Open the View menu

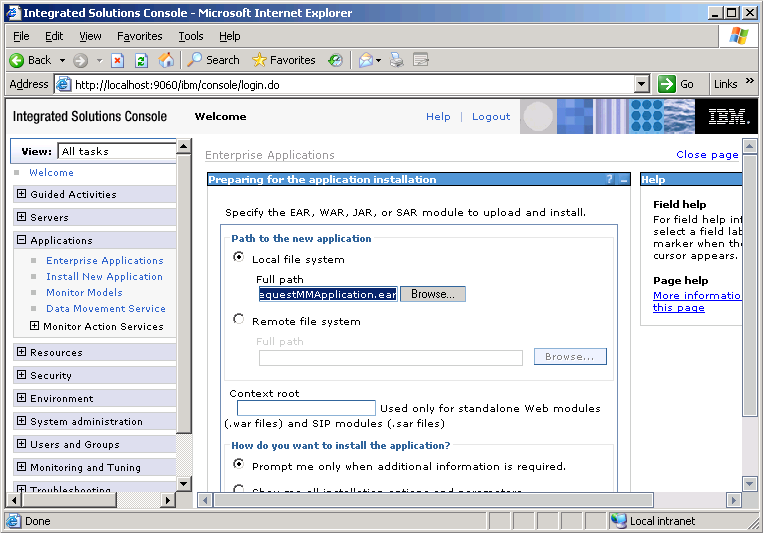90,36
